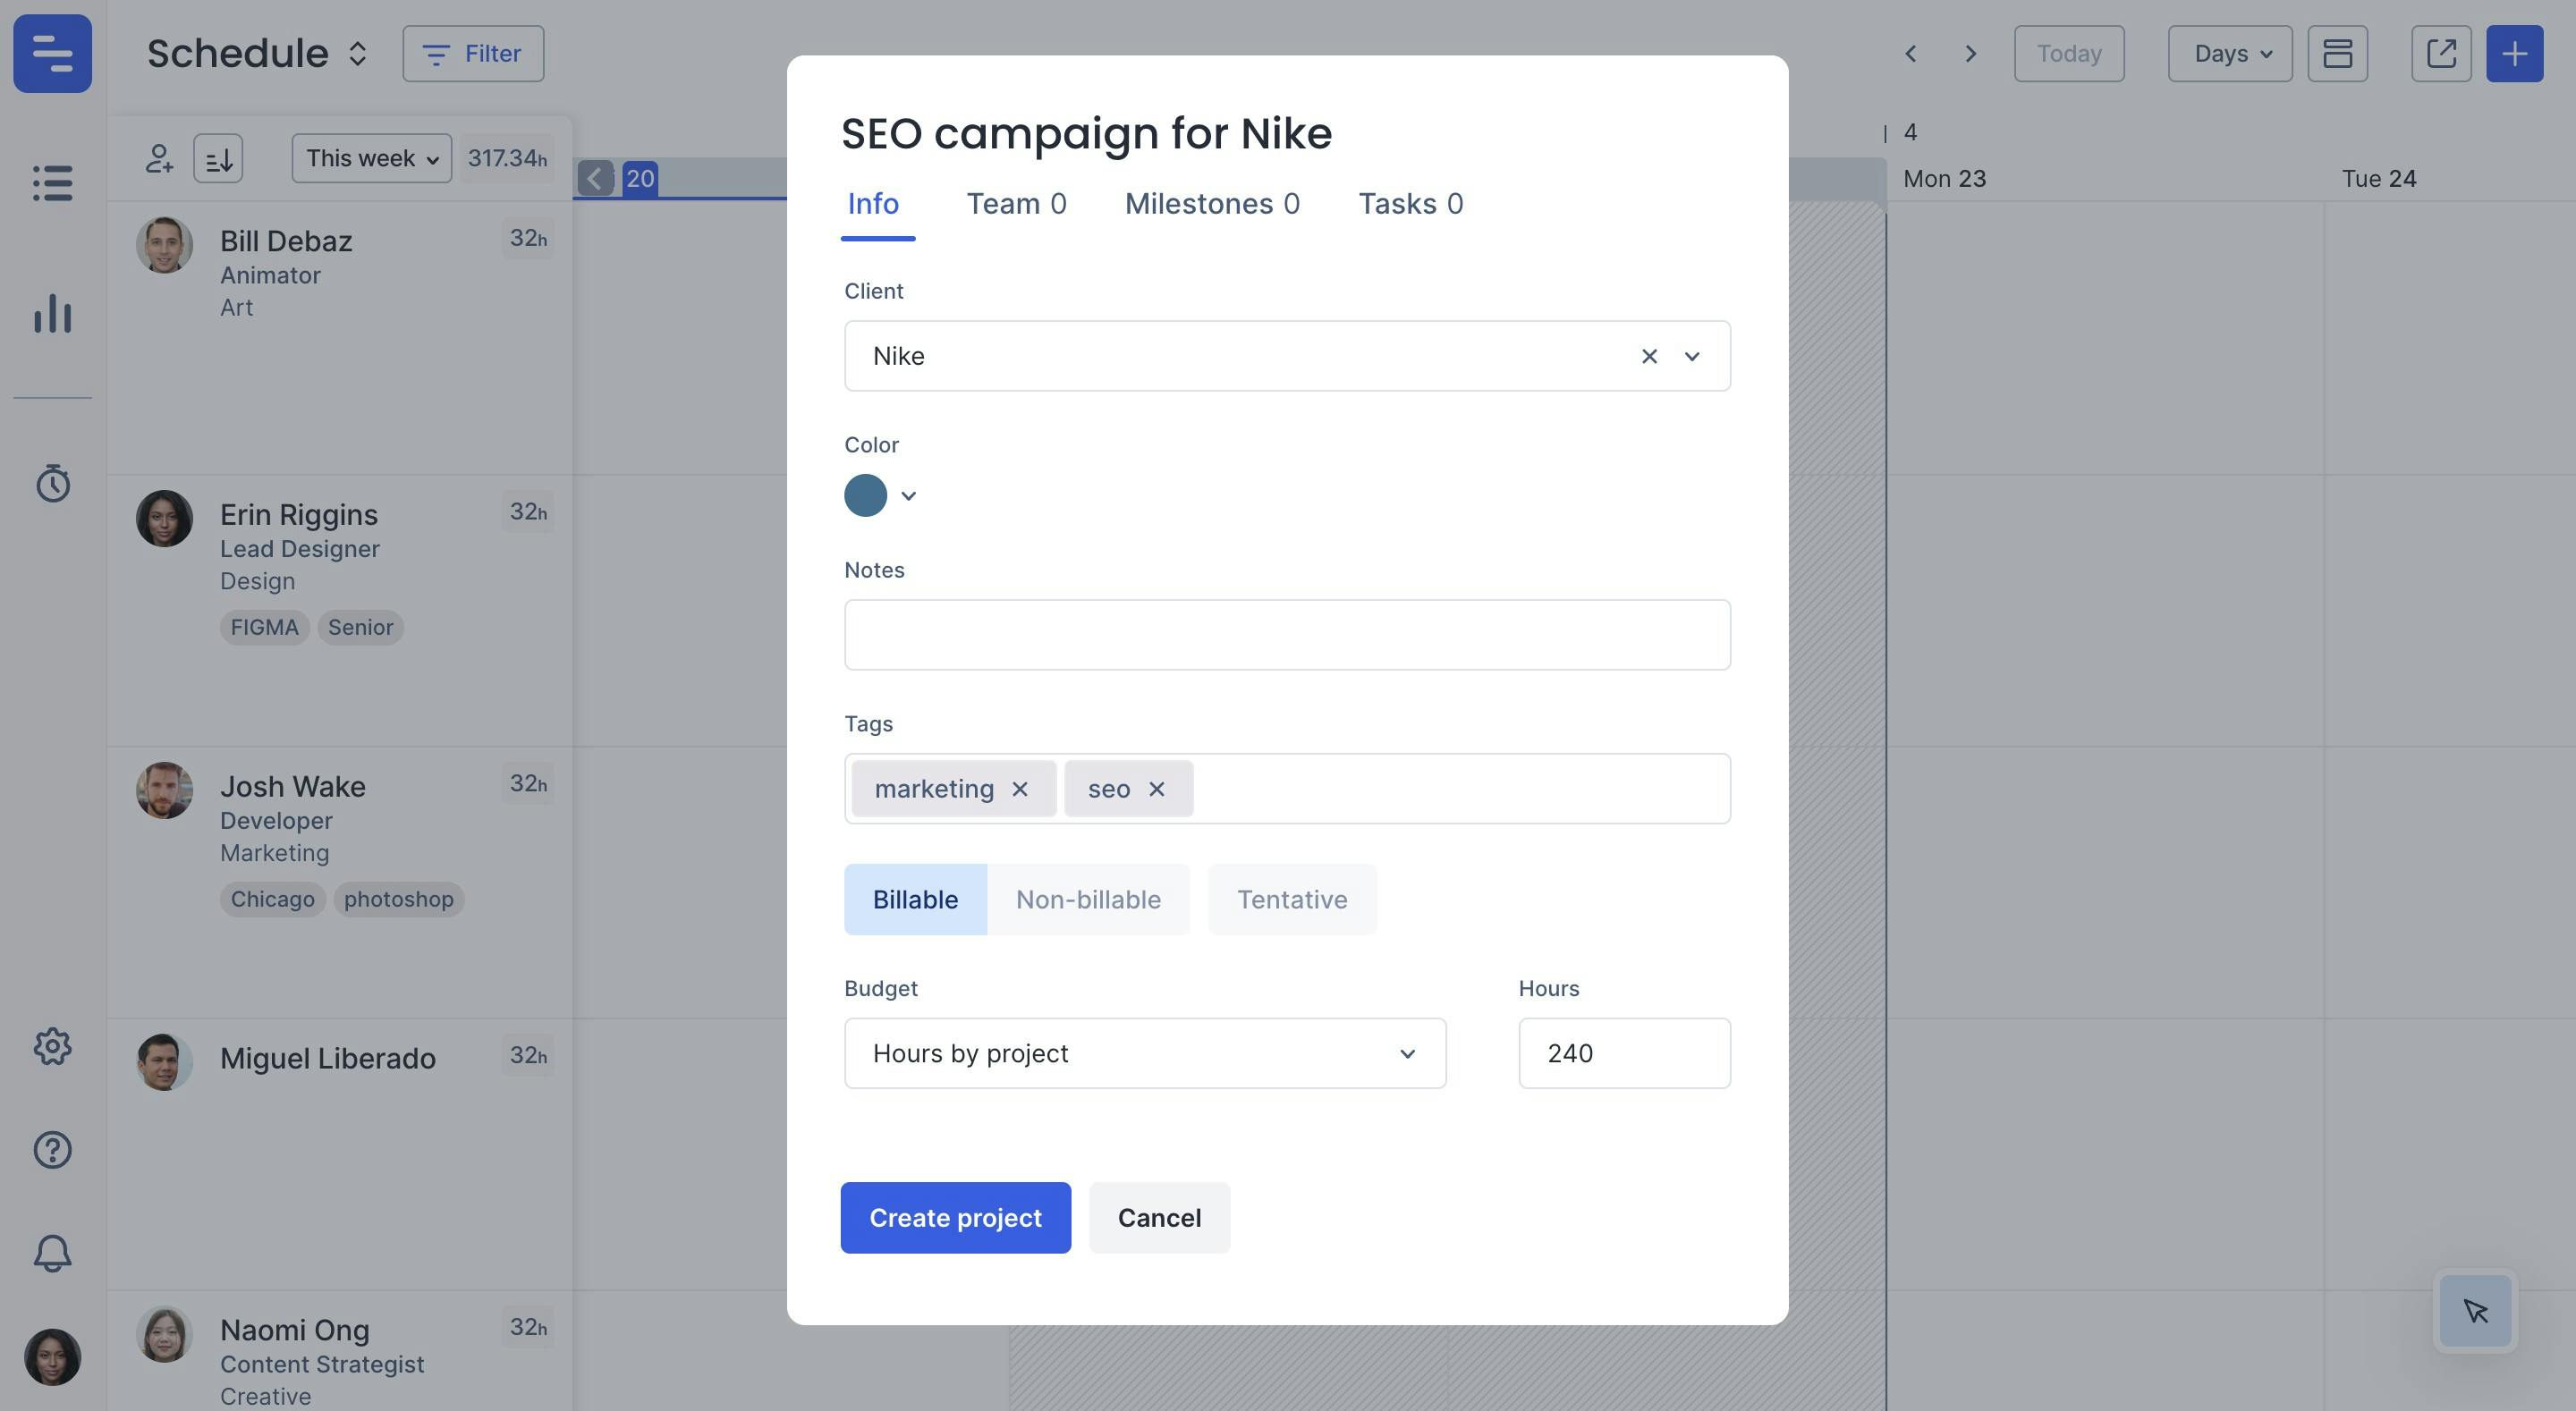Click the add person icon
The height and width of the screenshot is (1411, 2576).
click(x=159, y=158)
